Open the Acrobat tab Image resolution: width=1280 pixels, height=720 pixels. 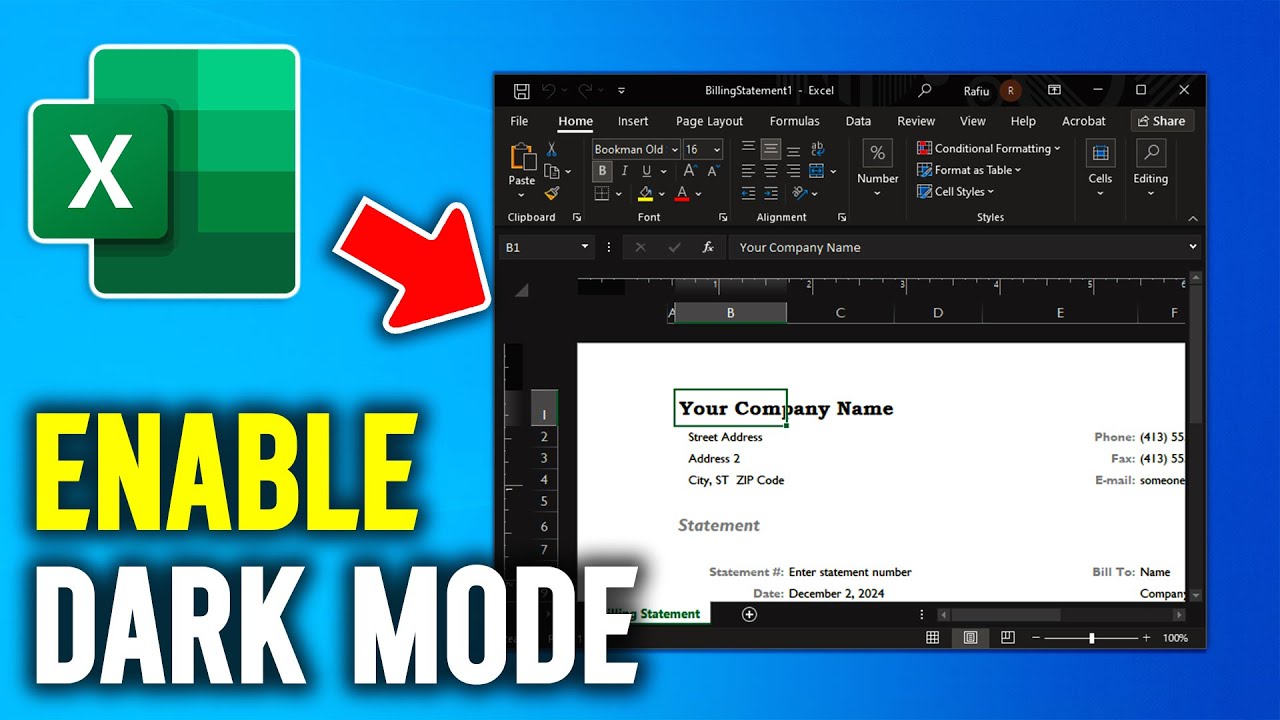(1084, 121)
